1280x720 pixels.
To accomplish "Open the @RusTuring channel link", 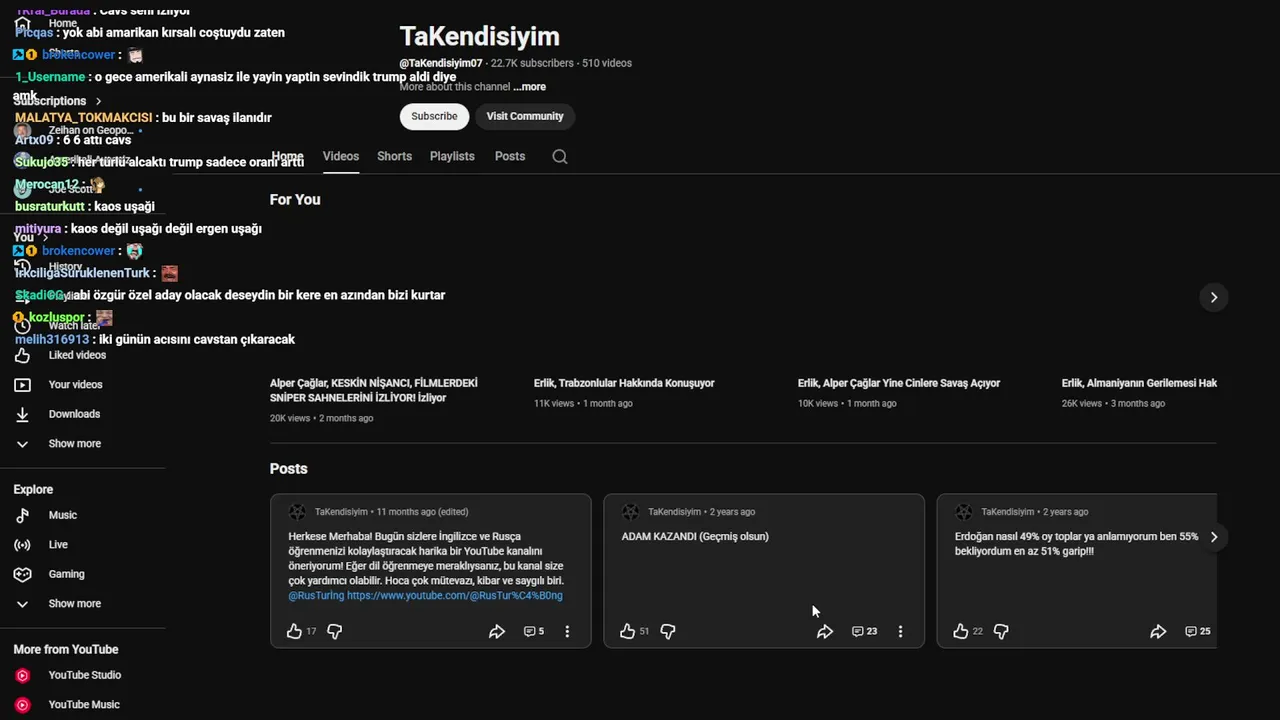I will pyautogui.click(x=316, y=595).
